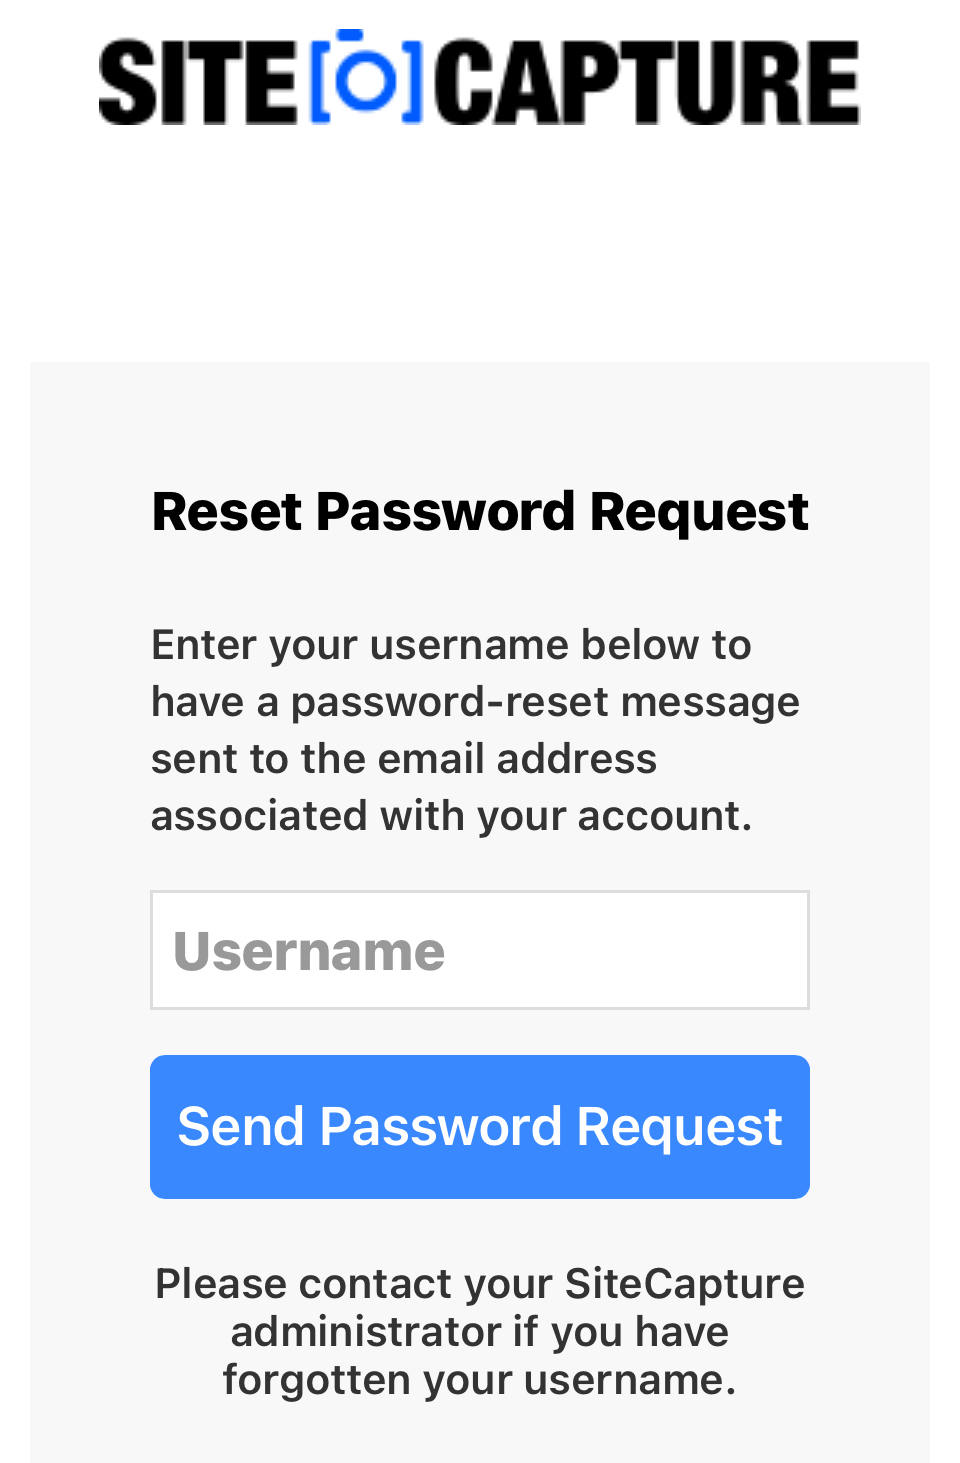Click the 'have a password-reset message' text line

tap(475, 702)
